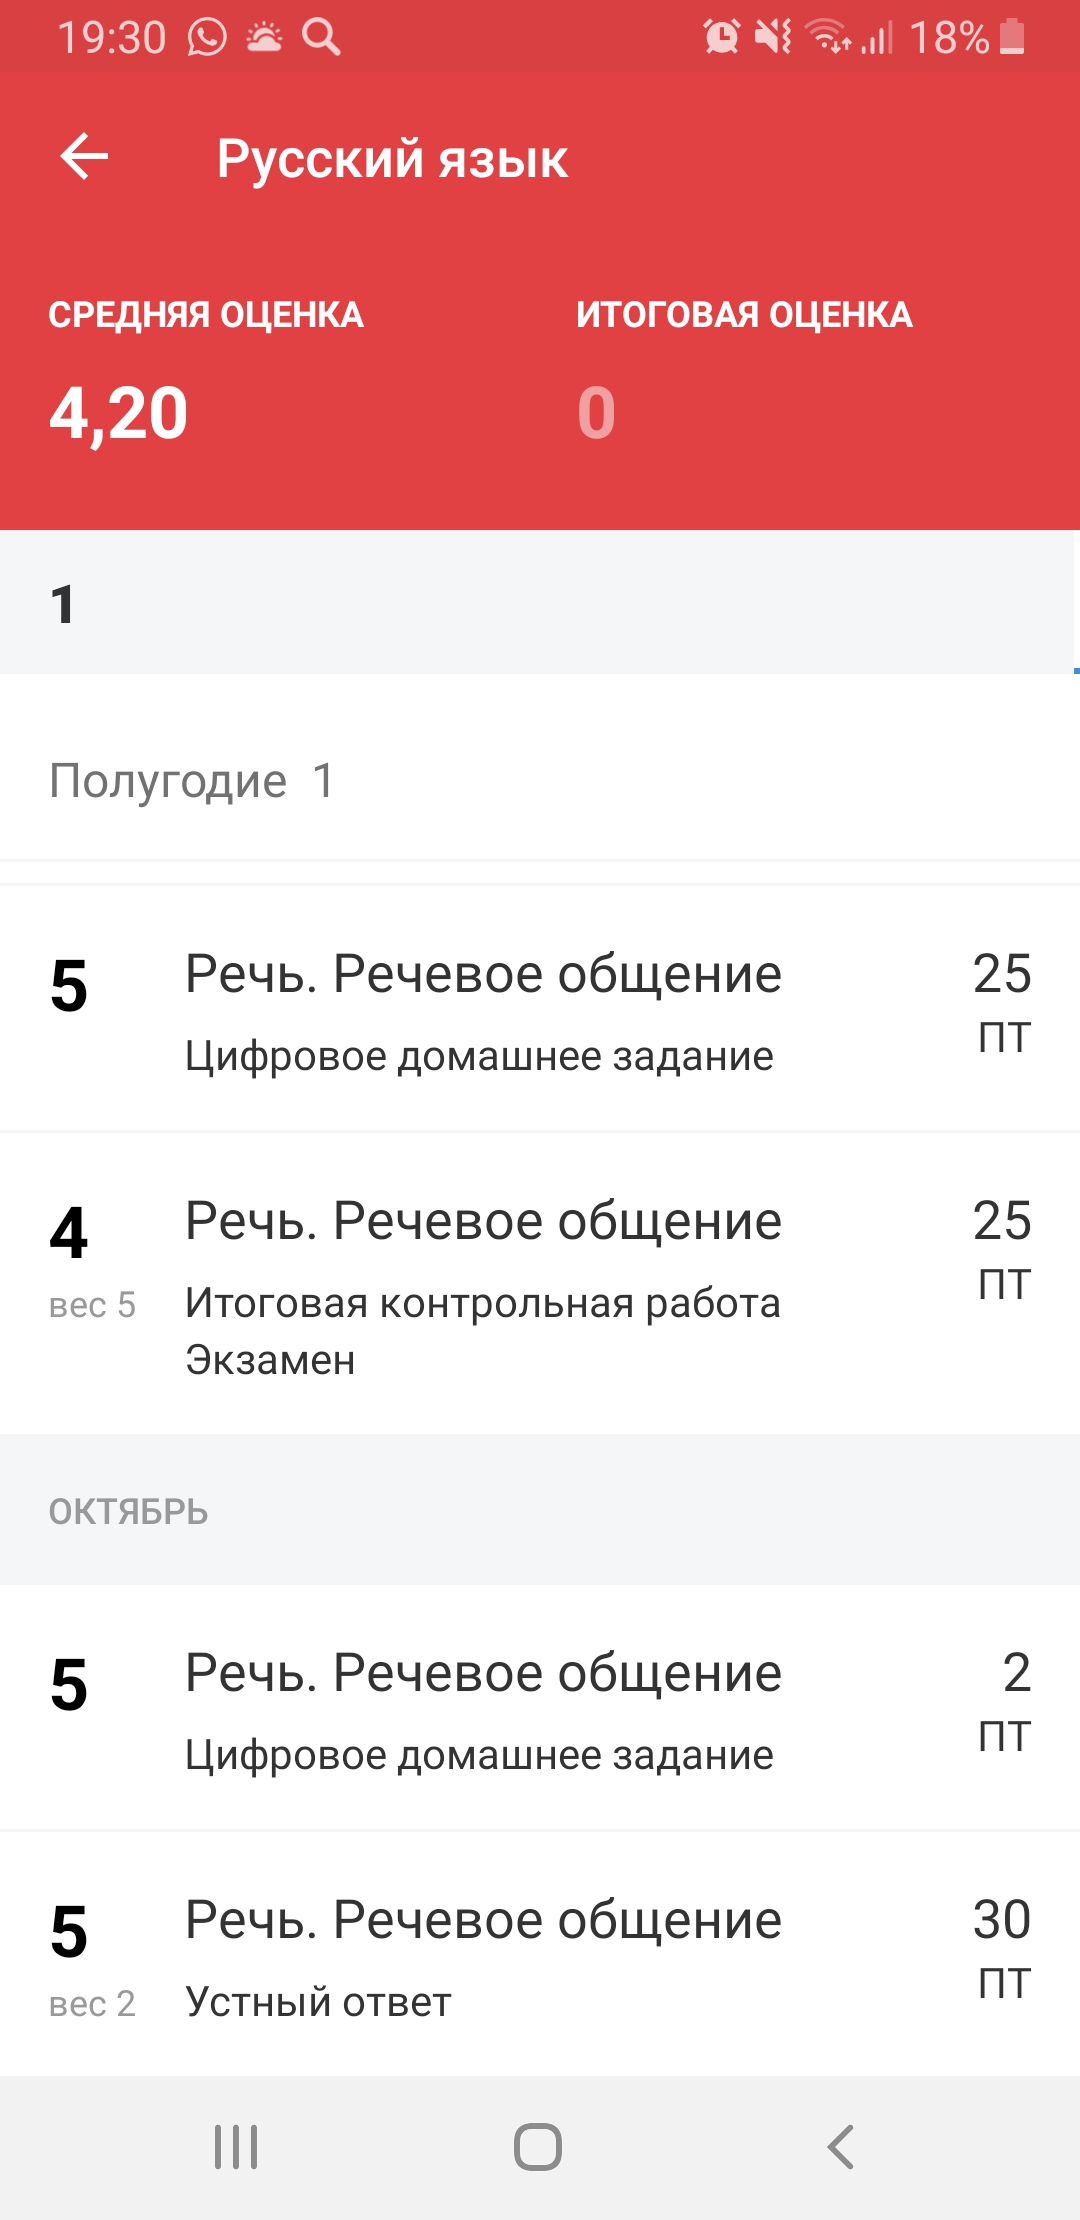Image resolution: width=1080 pixels, height=2220 pixels.
Task: Select period tab number 1
Action: click(62, 604)
